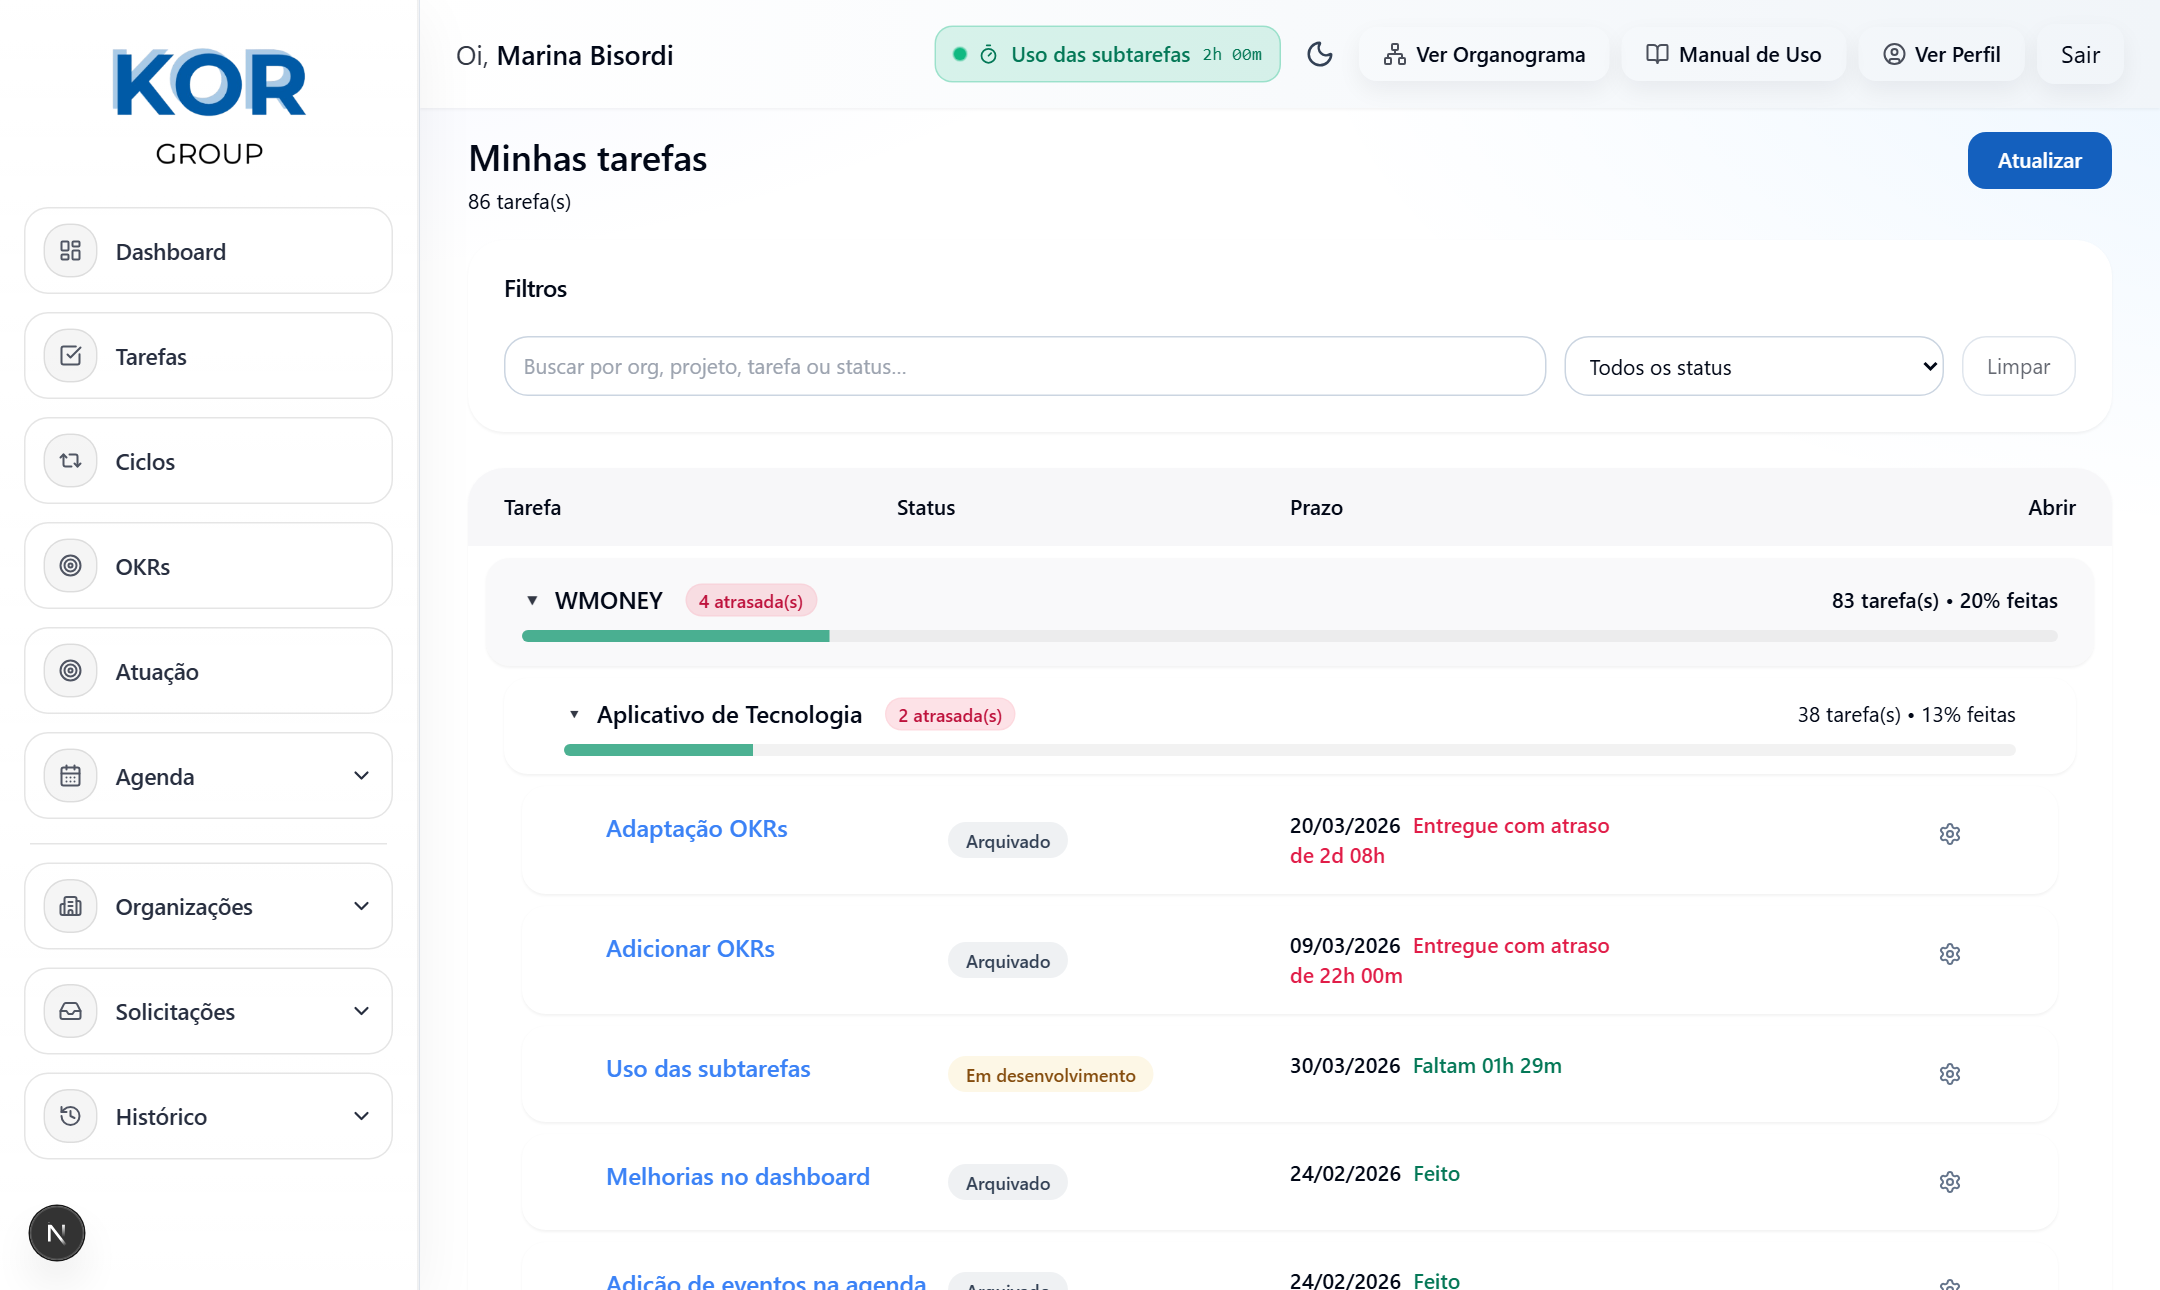2160x1290 pixels.
Task: Open the Todos os status dropdown
Action: (x=1753, y=367)
